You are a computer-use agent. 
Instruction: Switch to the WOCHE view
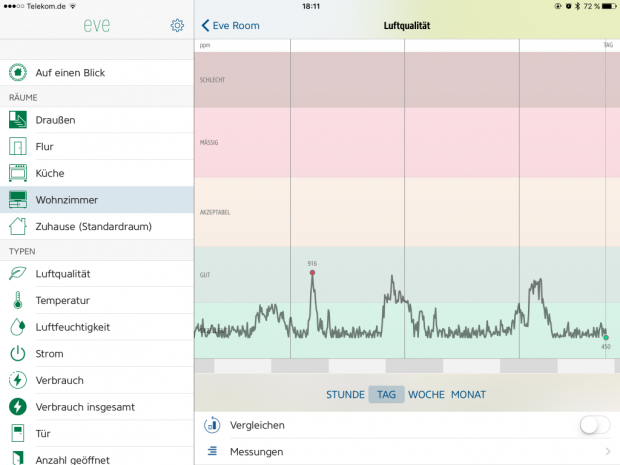(x=426, y=395)
